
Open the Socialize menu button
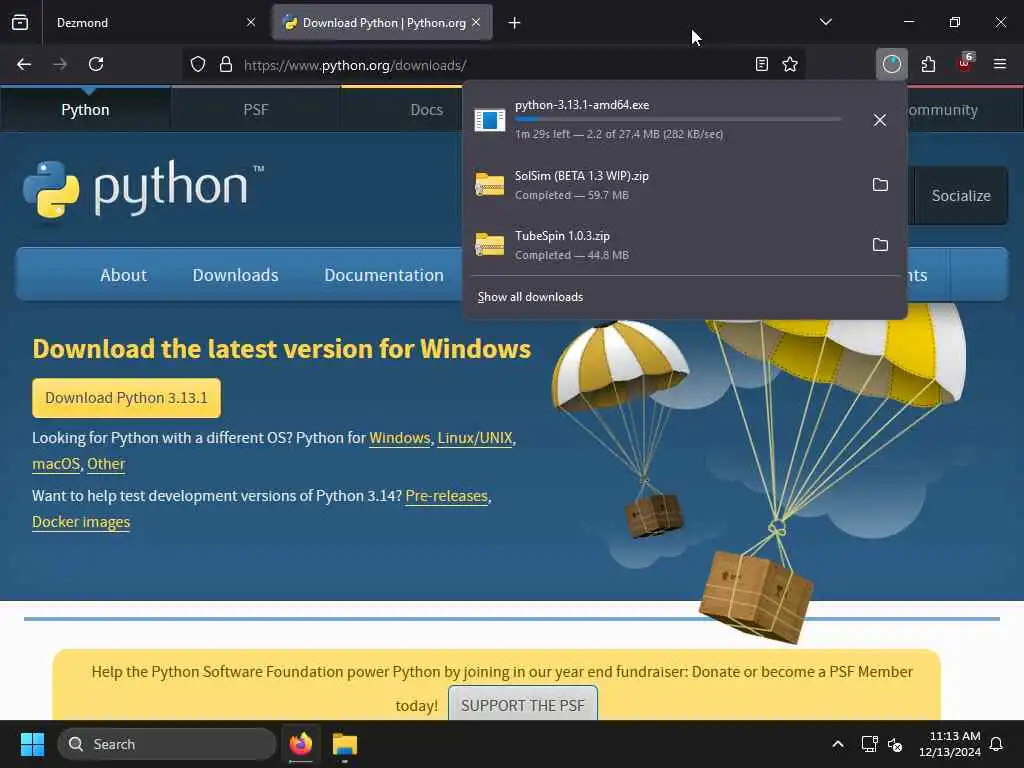click(961, 196)
